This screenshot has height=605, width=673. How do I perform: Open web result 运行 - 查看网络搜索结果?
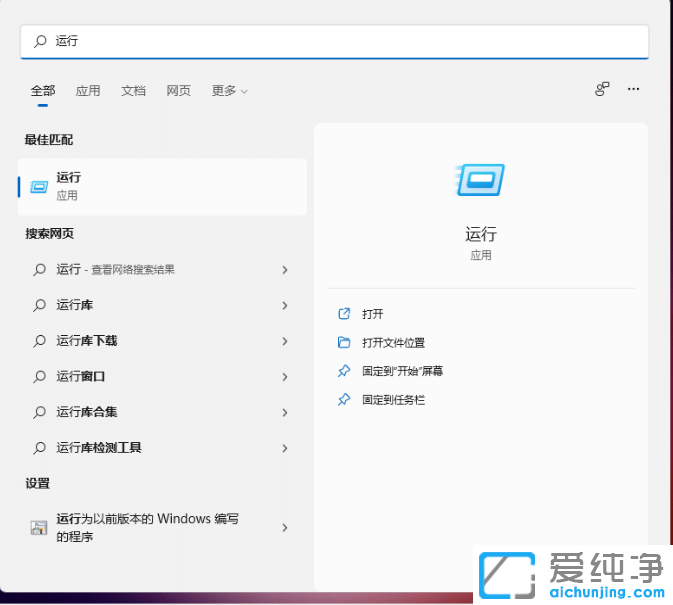[x=162, y=269]
